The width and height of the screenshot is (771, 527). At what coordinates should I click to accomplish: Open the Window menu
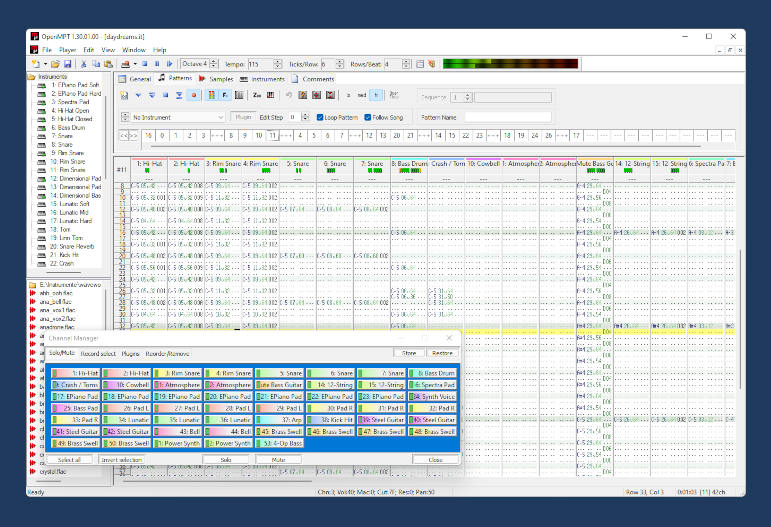134,50
